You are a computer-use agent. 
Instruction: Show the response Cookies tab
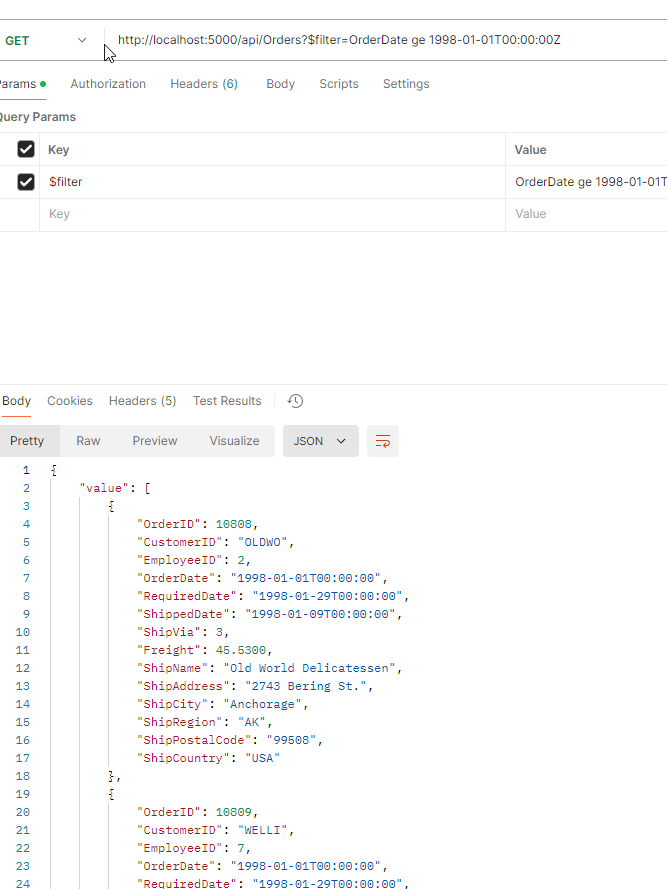click(70, 401)
